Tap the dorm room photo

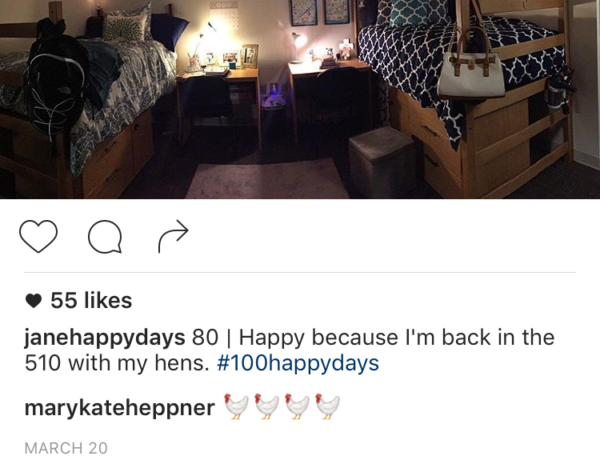300,99
